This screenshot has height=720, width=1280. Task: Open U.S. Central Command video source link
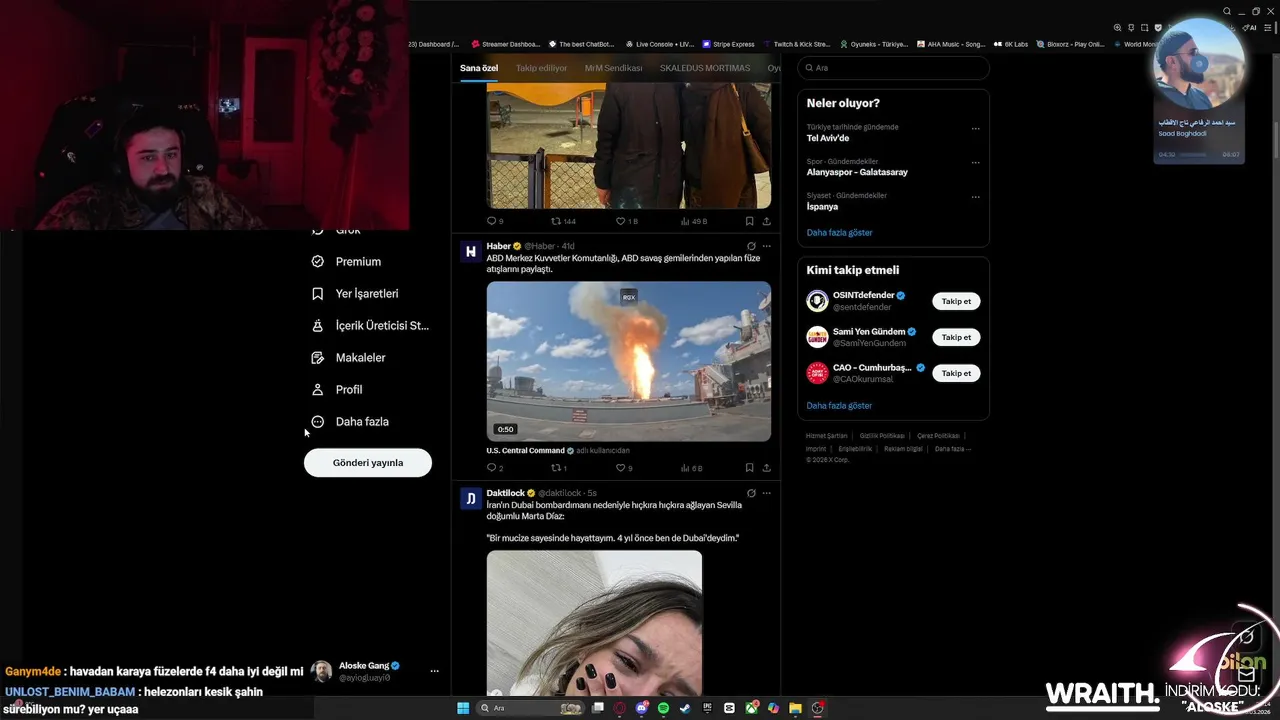[525, 450]
